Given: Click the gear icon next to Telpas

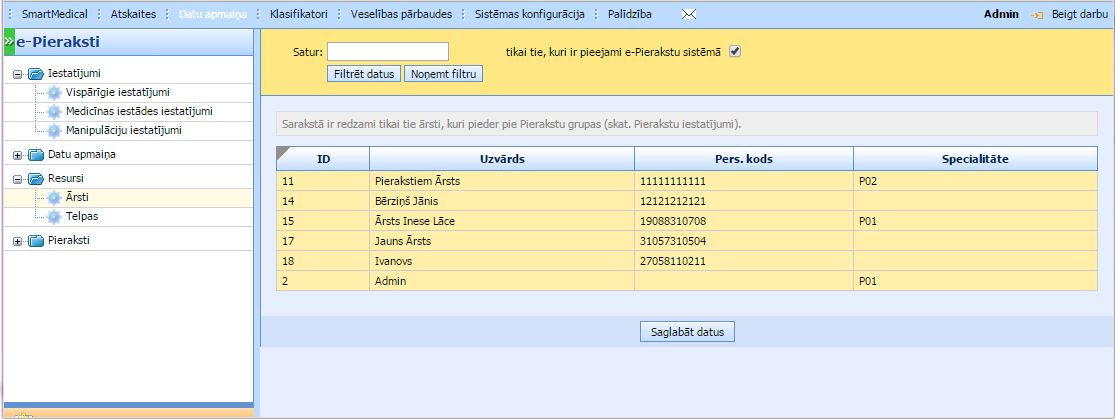Looking at the screenshot, I should point(54,217).
